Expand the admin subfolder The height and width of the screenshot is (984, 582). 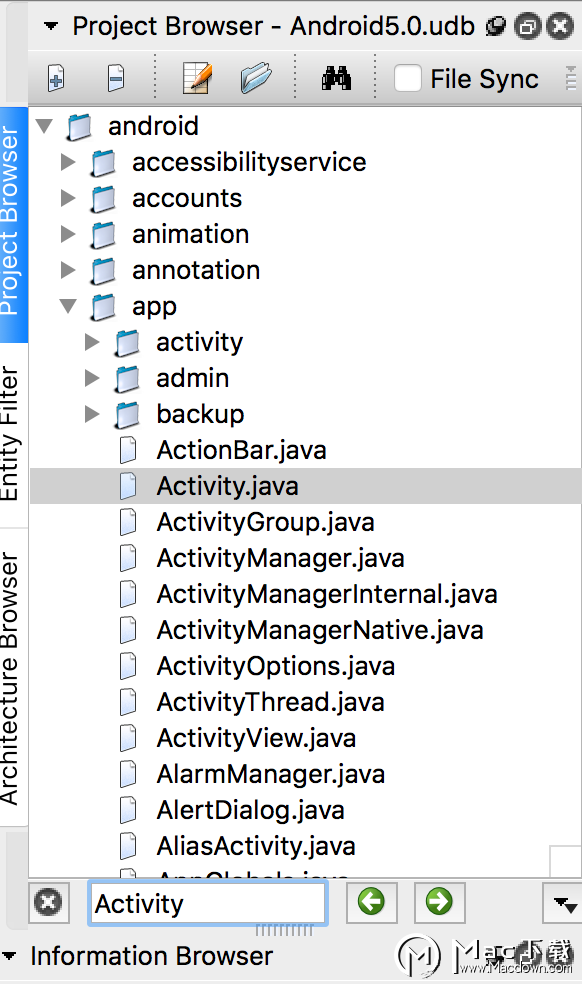click(92, 378)
